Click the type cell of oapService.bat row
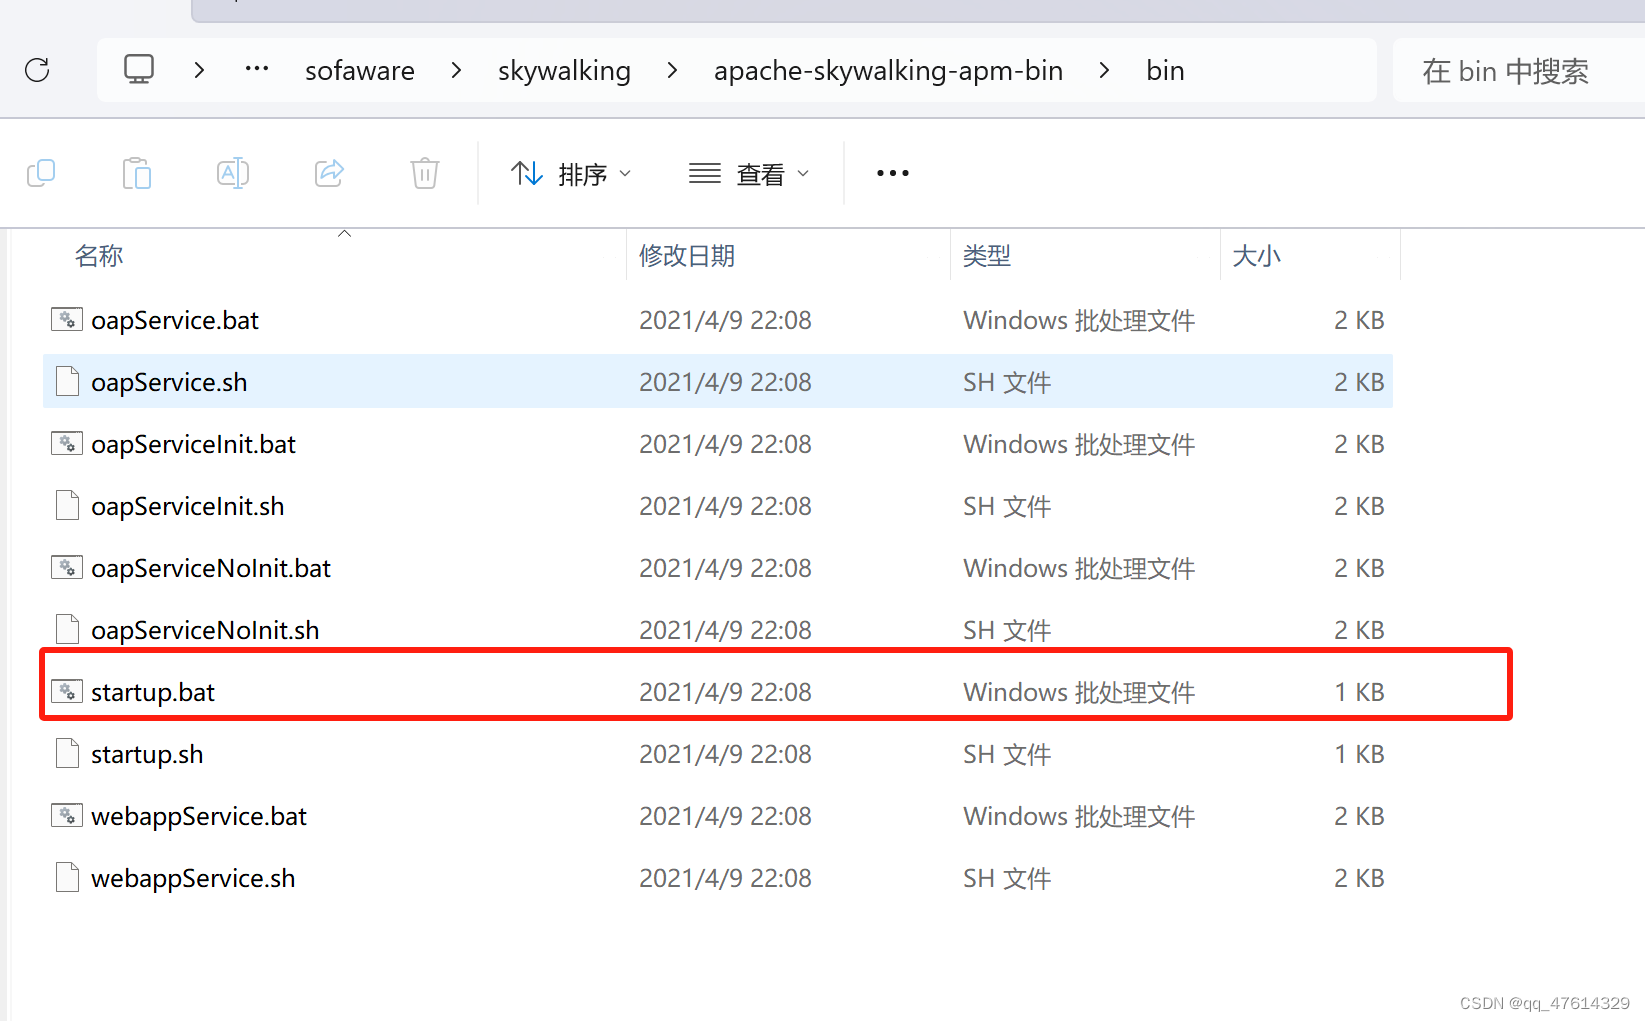The height and width of the screenshot is (1021, 1645). click(1079, 320)
